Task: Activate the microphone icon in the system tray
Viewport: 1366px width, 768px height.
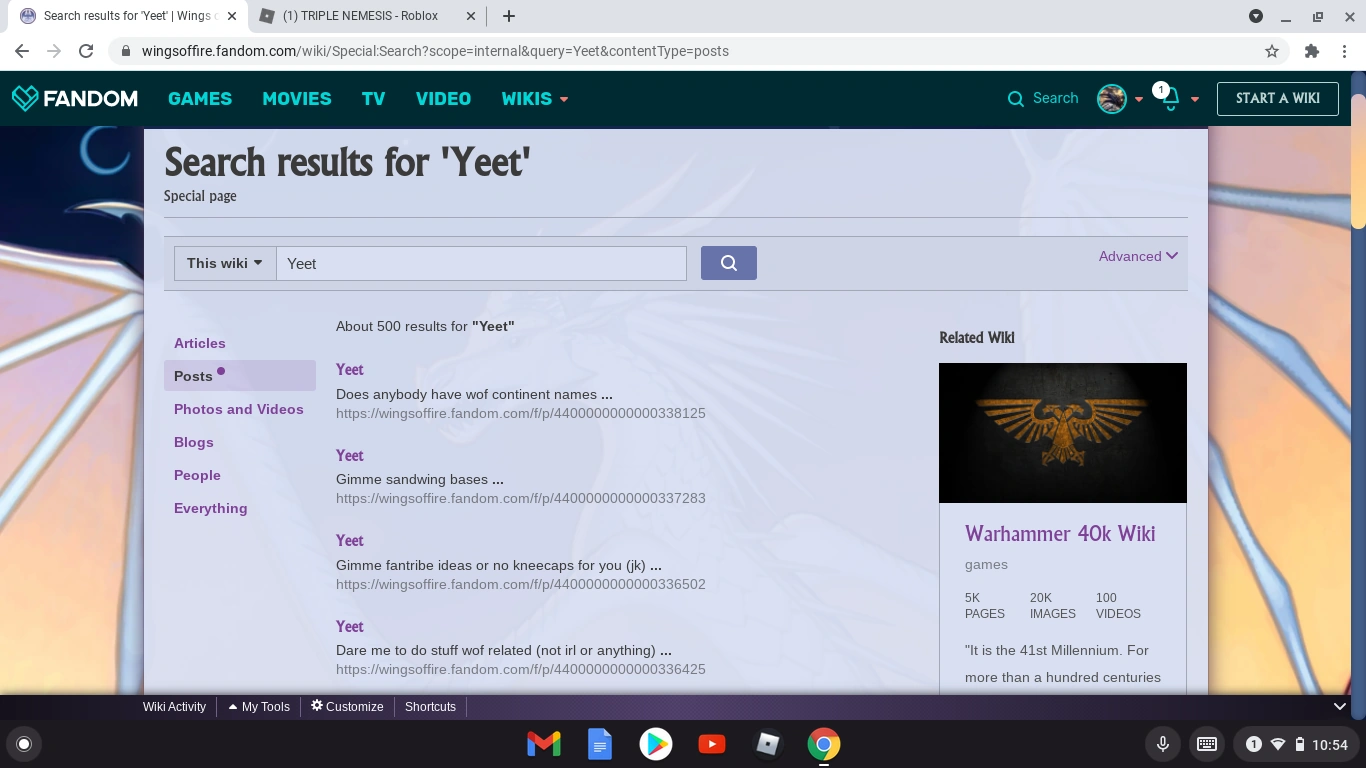Action: click(x=1162, y=744)
